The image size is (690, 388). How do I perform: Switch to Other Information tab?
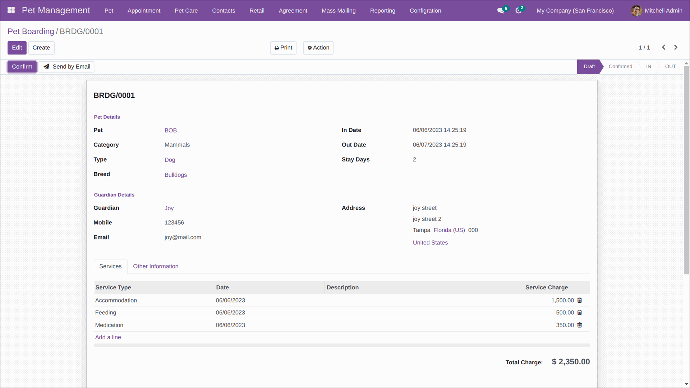(x=155, y=266)
